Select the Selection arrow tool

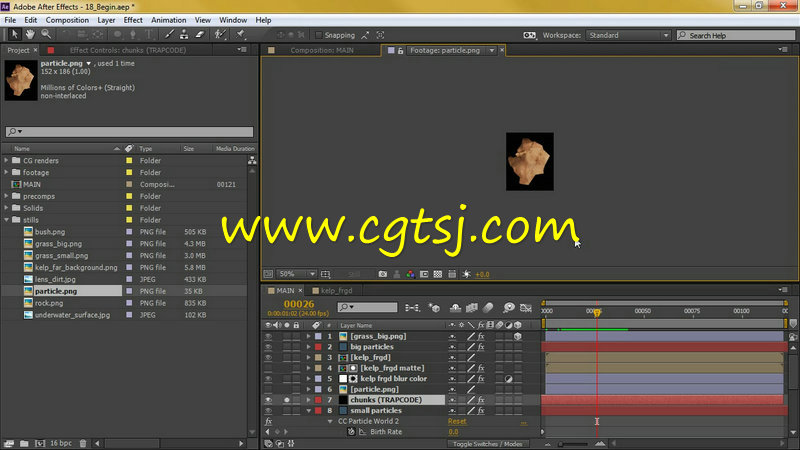pyautogui.click(x=14, y=34)
